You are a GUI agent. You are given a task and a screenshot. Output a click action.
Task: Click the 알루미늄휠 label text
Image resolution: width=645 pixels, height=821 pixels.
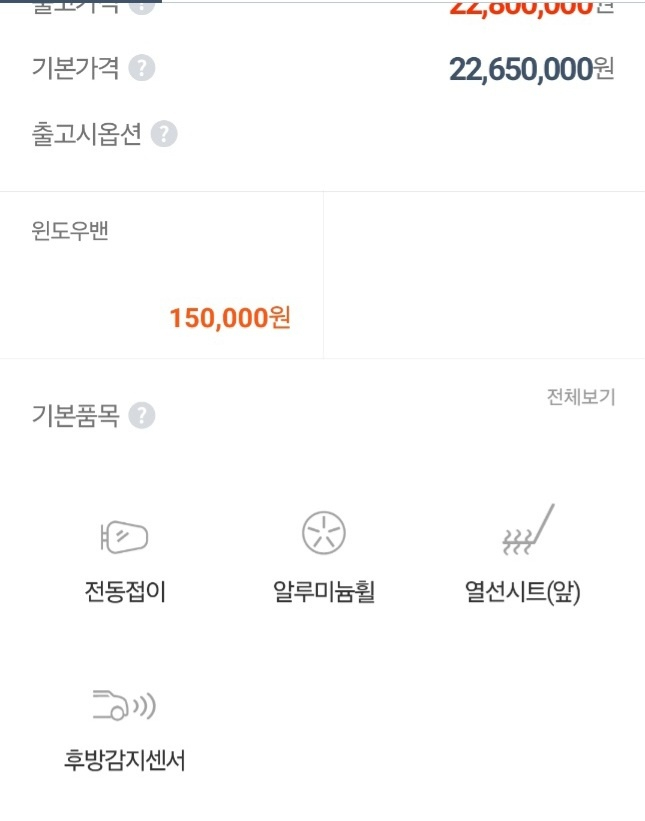pos(324,592)
